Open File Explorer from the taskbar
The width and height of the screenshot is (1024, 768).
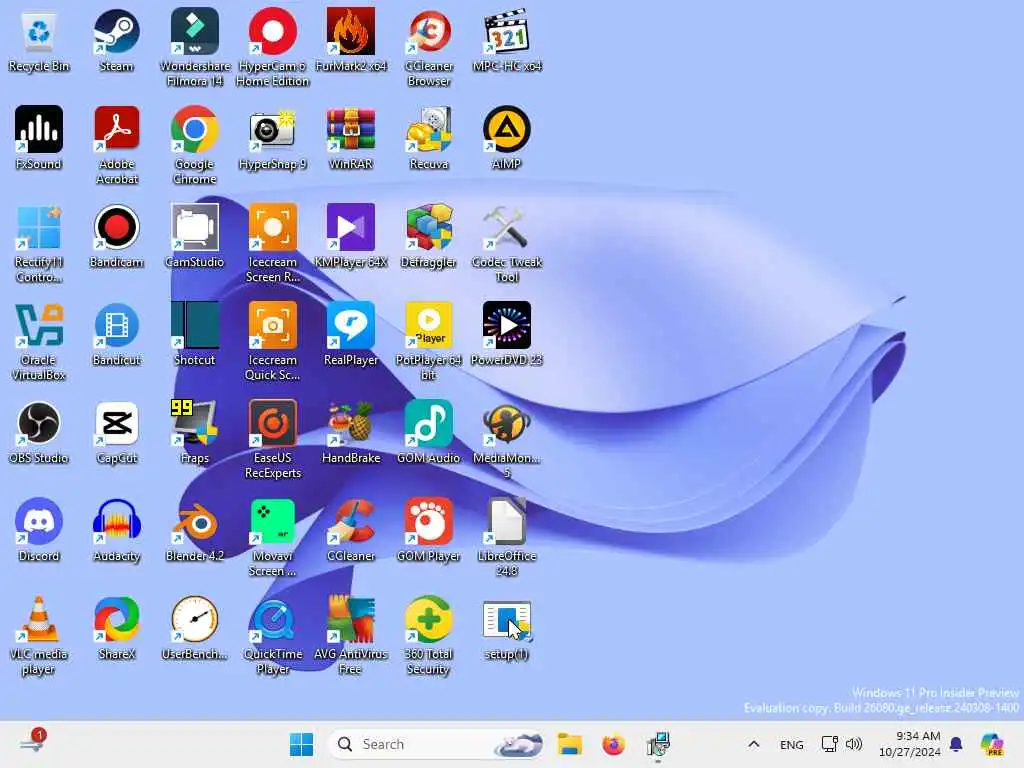click(x=569, y=744)
